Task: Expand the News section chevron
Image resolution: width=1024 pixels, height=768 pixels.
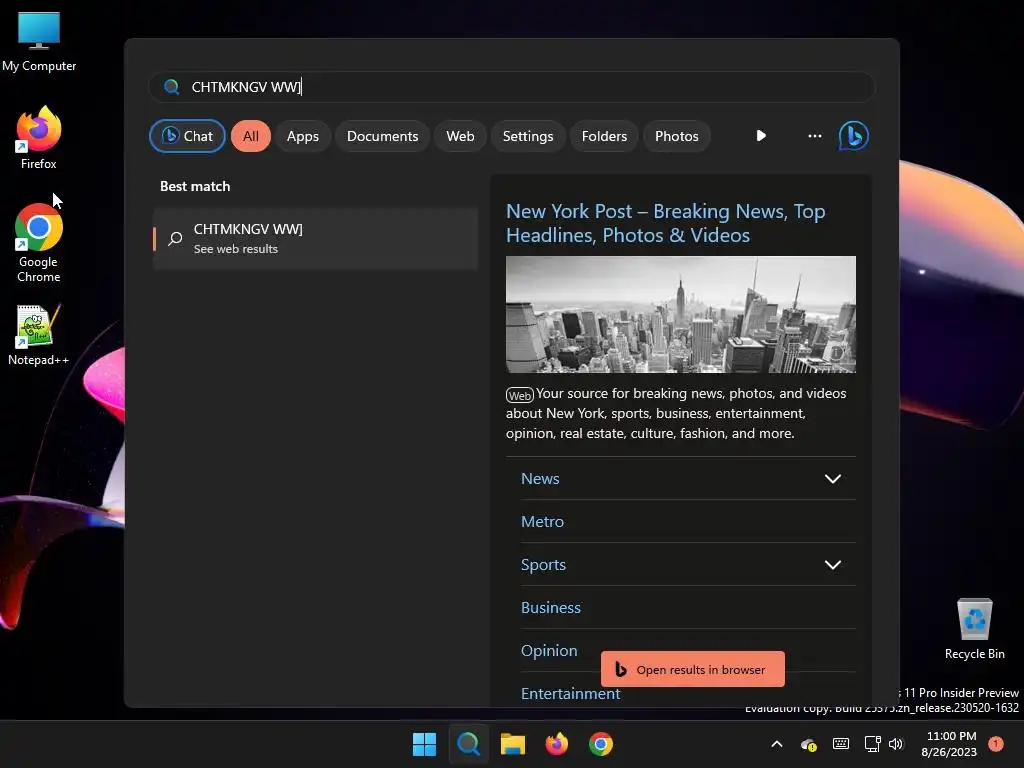Action: point(833,479)
